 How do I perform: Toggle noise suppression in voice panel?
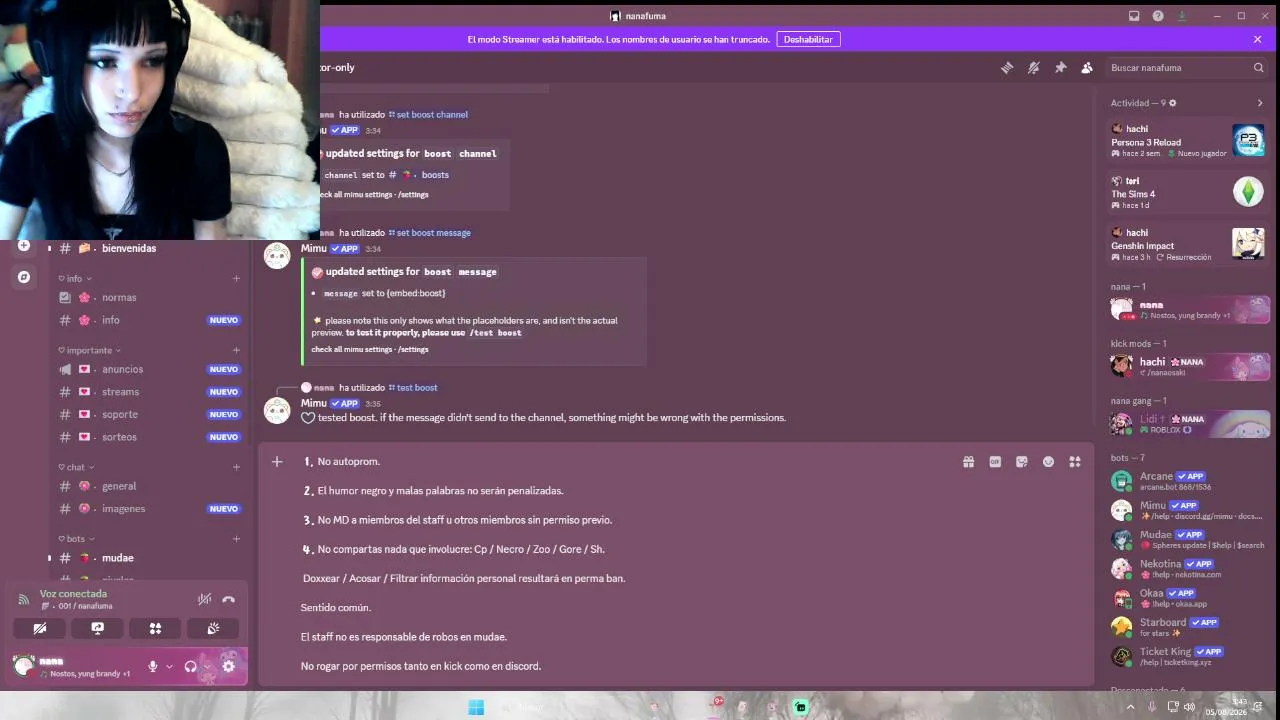pos(204,599)
